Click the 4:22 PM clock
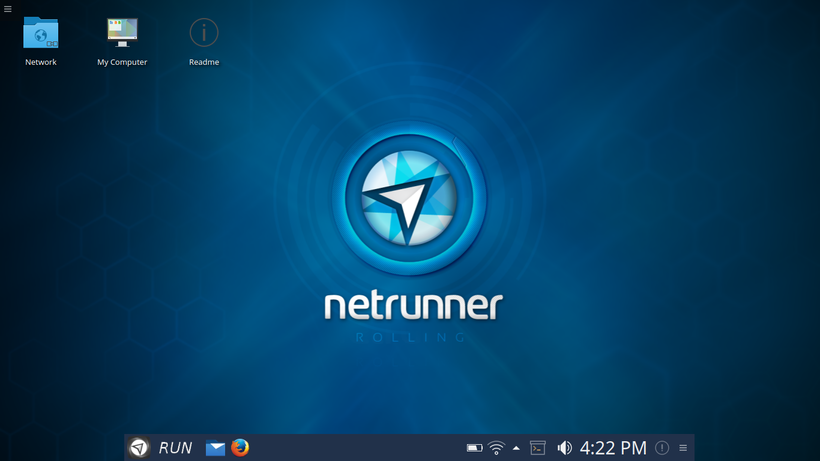Viewport: 820px width, 461px height. [613, 448]
